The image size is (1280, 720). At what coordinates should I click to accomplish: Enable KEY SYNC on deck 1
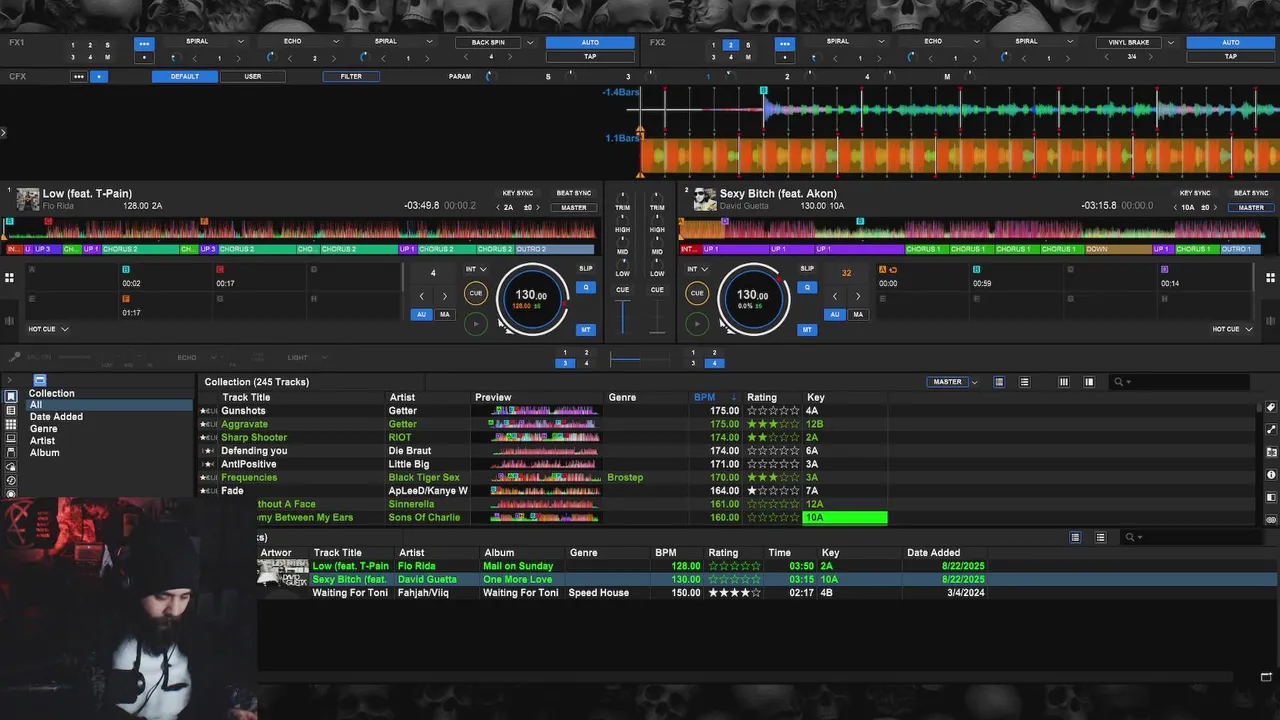tap(518, 193)
